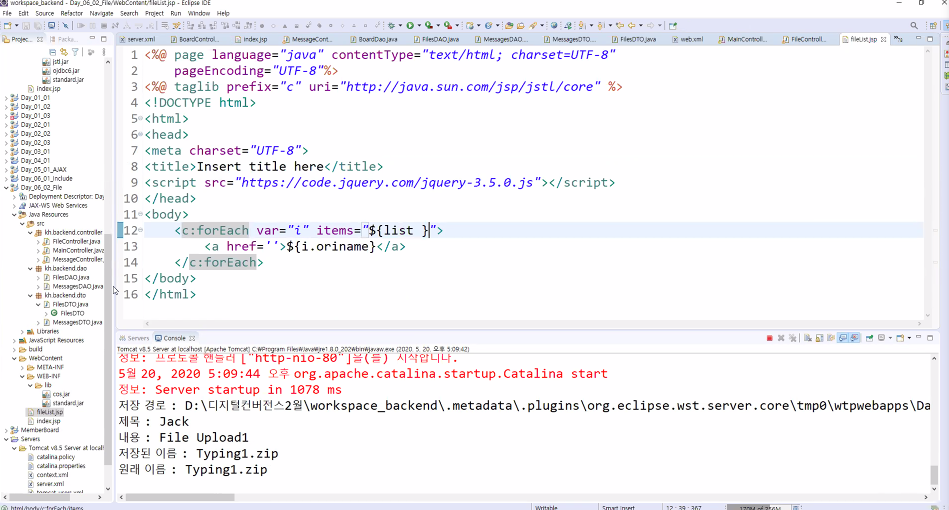Click the Remove Launch icon in Console

[781, 338]
